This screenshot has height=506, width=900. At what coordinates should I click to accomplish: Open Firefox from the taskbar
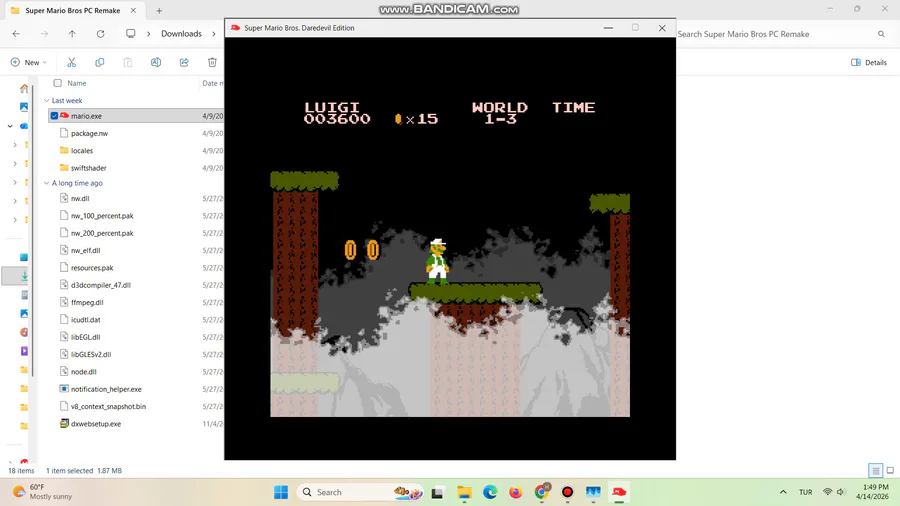tap(515, 492)
